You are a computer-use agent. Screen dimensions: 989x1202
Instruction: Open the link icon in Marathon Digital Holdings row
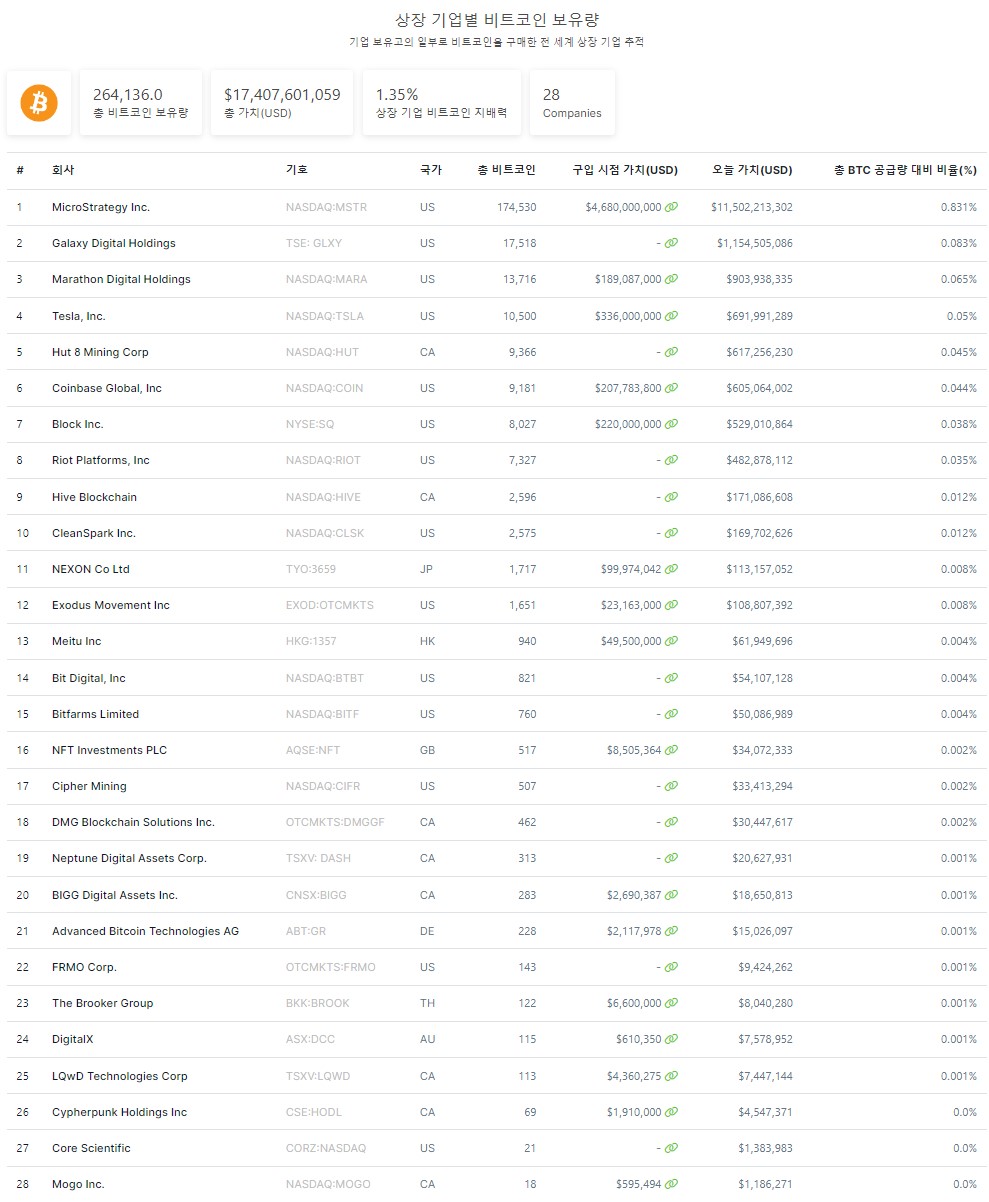pos(671,279)
